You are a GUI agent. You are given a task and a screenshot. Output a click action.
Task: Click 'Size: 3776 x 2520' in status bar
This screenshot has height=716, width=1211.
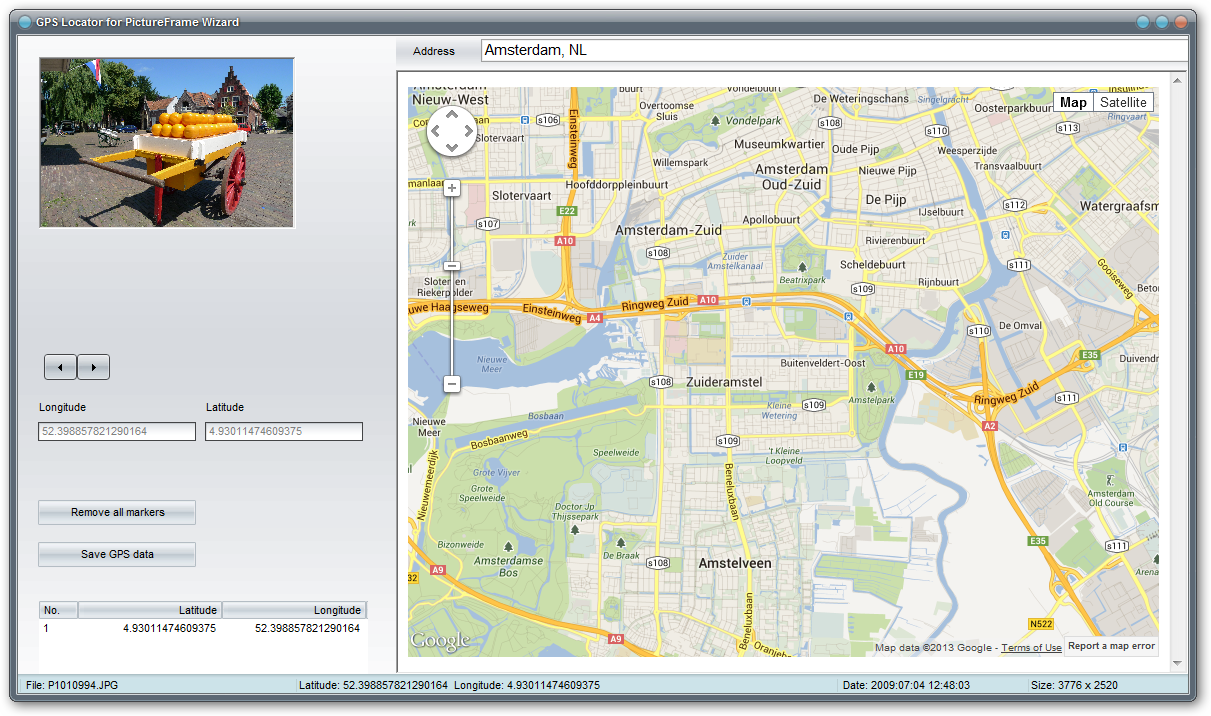point(1074,685)
